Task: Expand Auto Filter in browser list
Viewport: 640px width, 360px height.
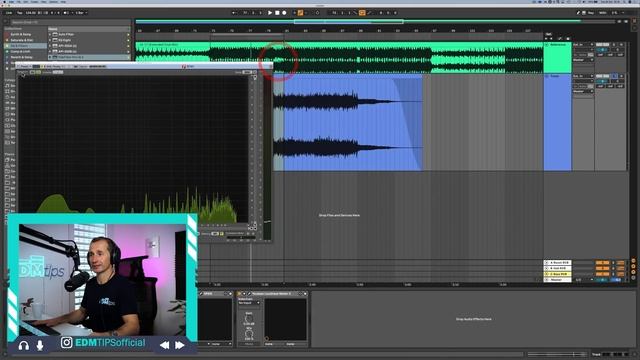Action: [x=50, y=34]
